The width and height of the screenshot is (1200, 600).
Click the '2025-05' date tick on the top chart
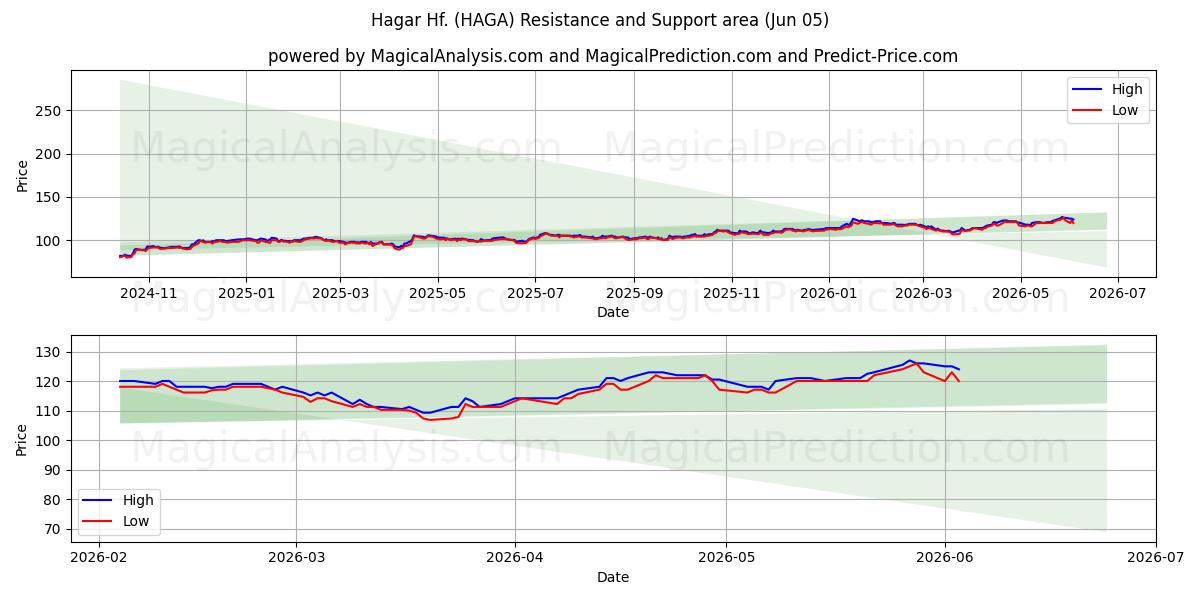437,294
